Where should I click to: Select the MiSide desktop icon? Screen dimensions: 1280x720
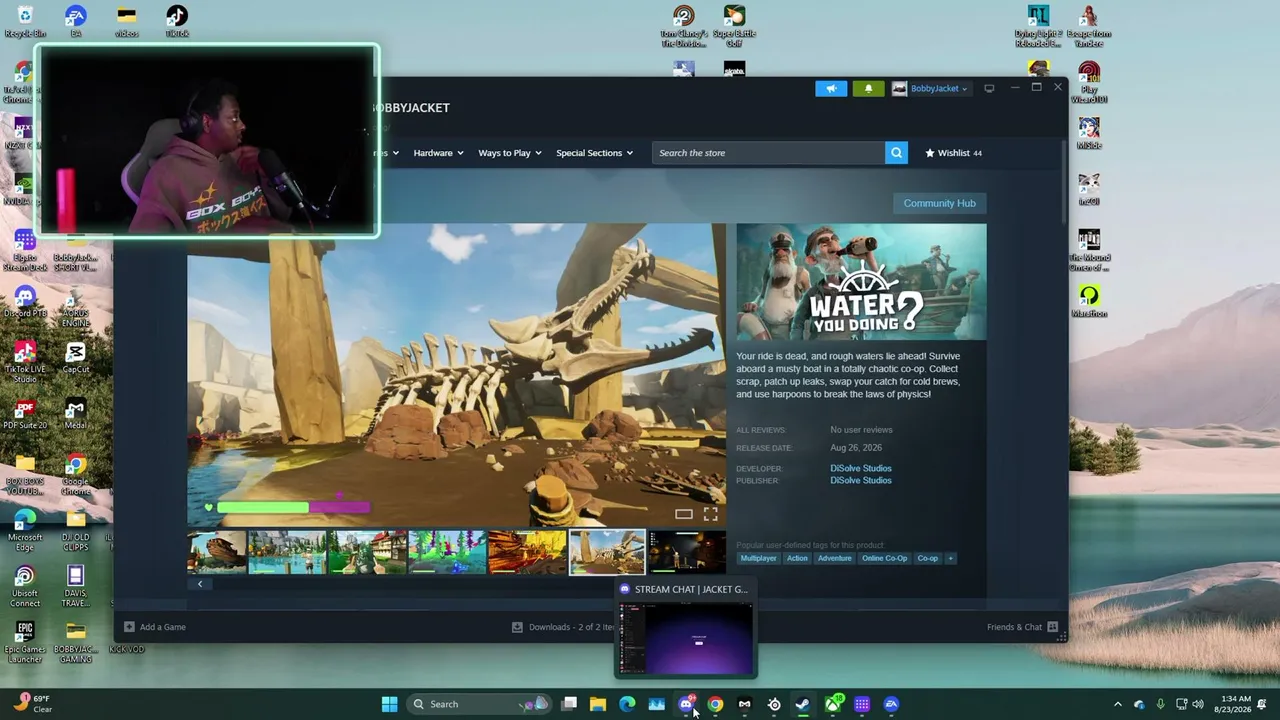coord(1089,134)
